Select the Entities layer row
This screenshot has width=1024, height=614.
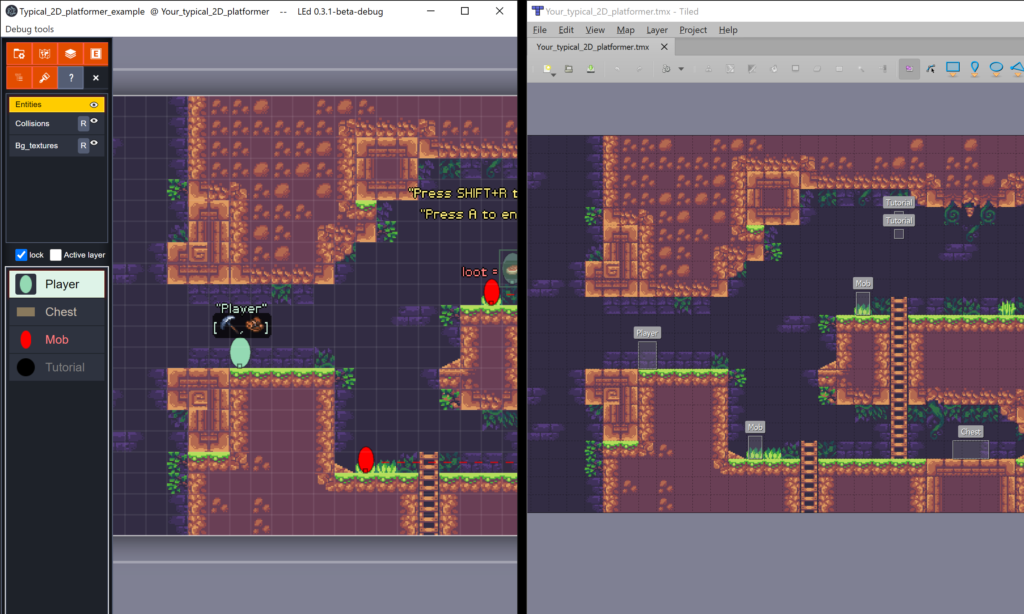56,105
